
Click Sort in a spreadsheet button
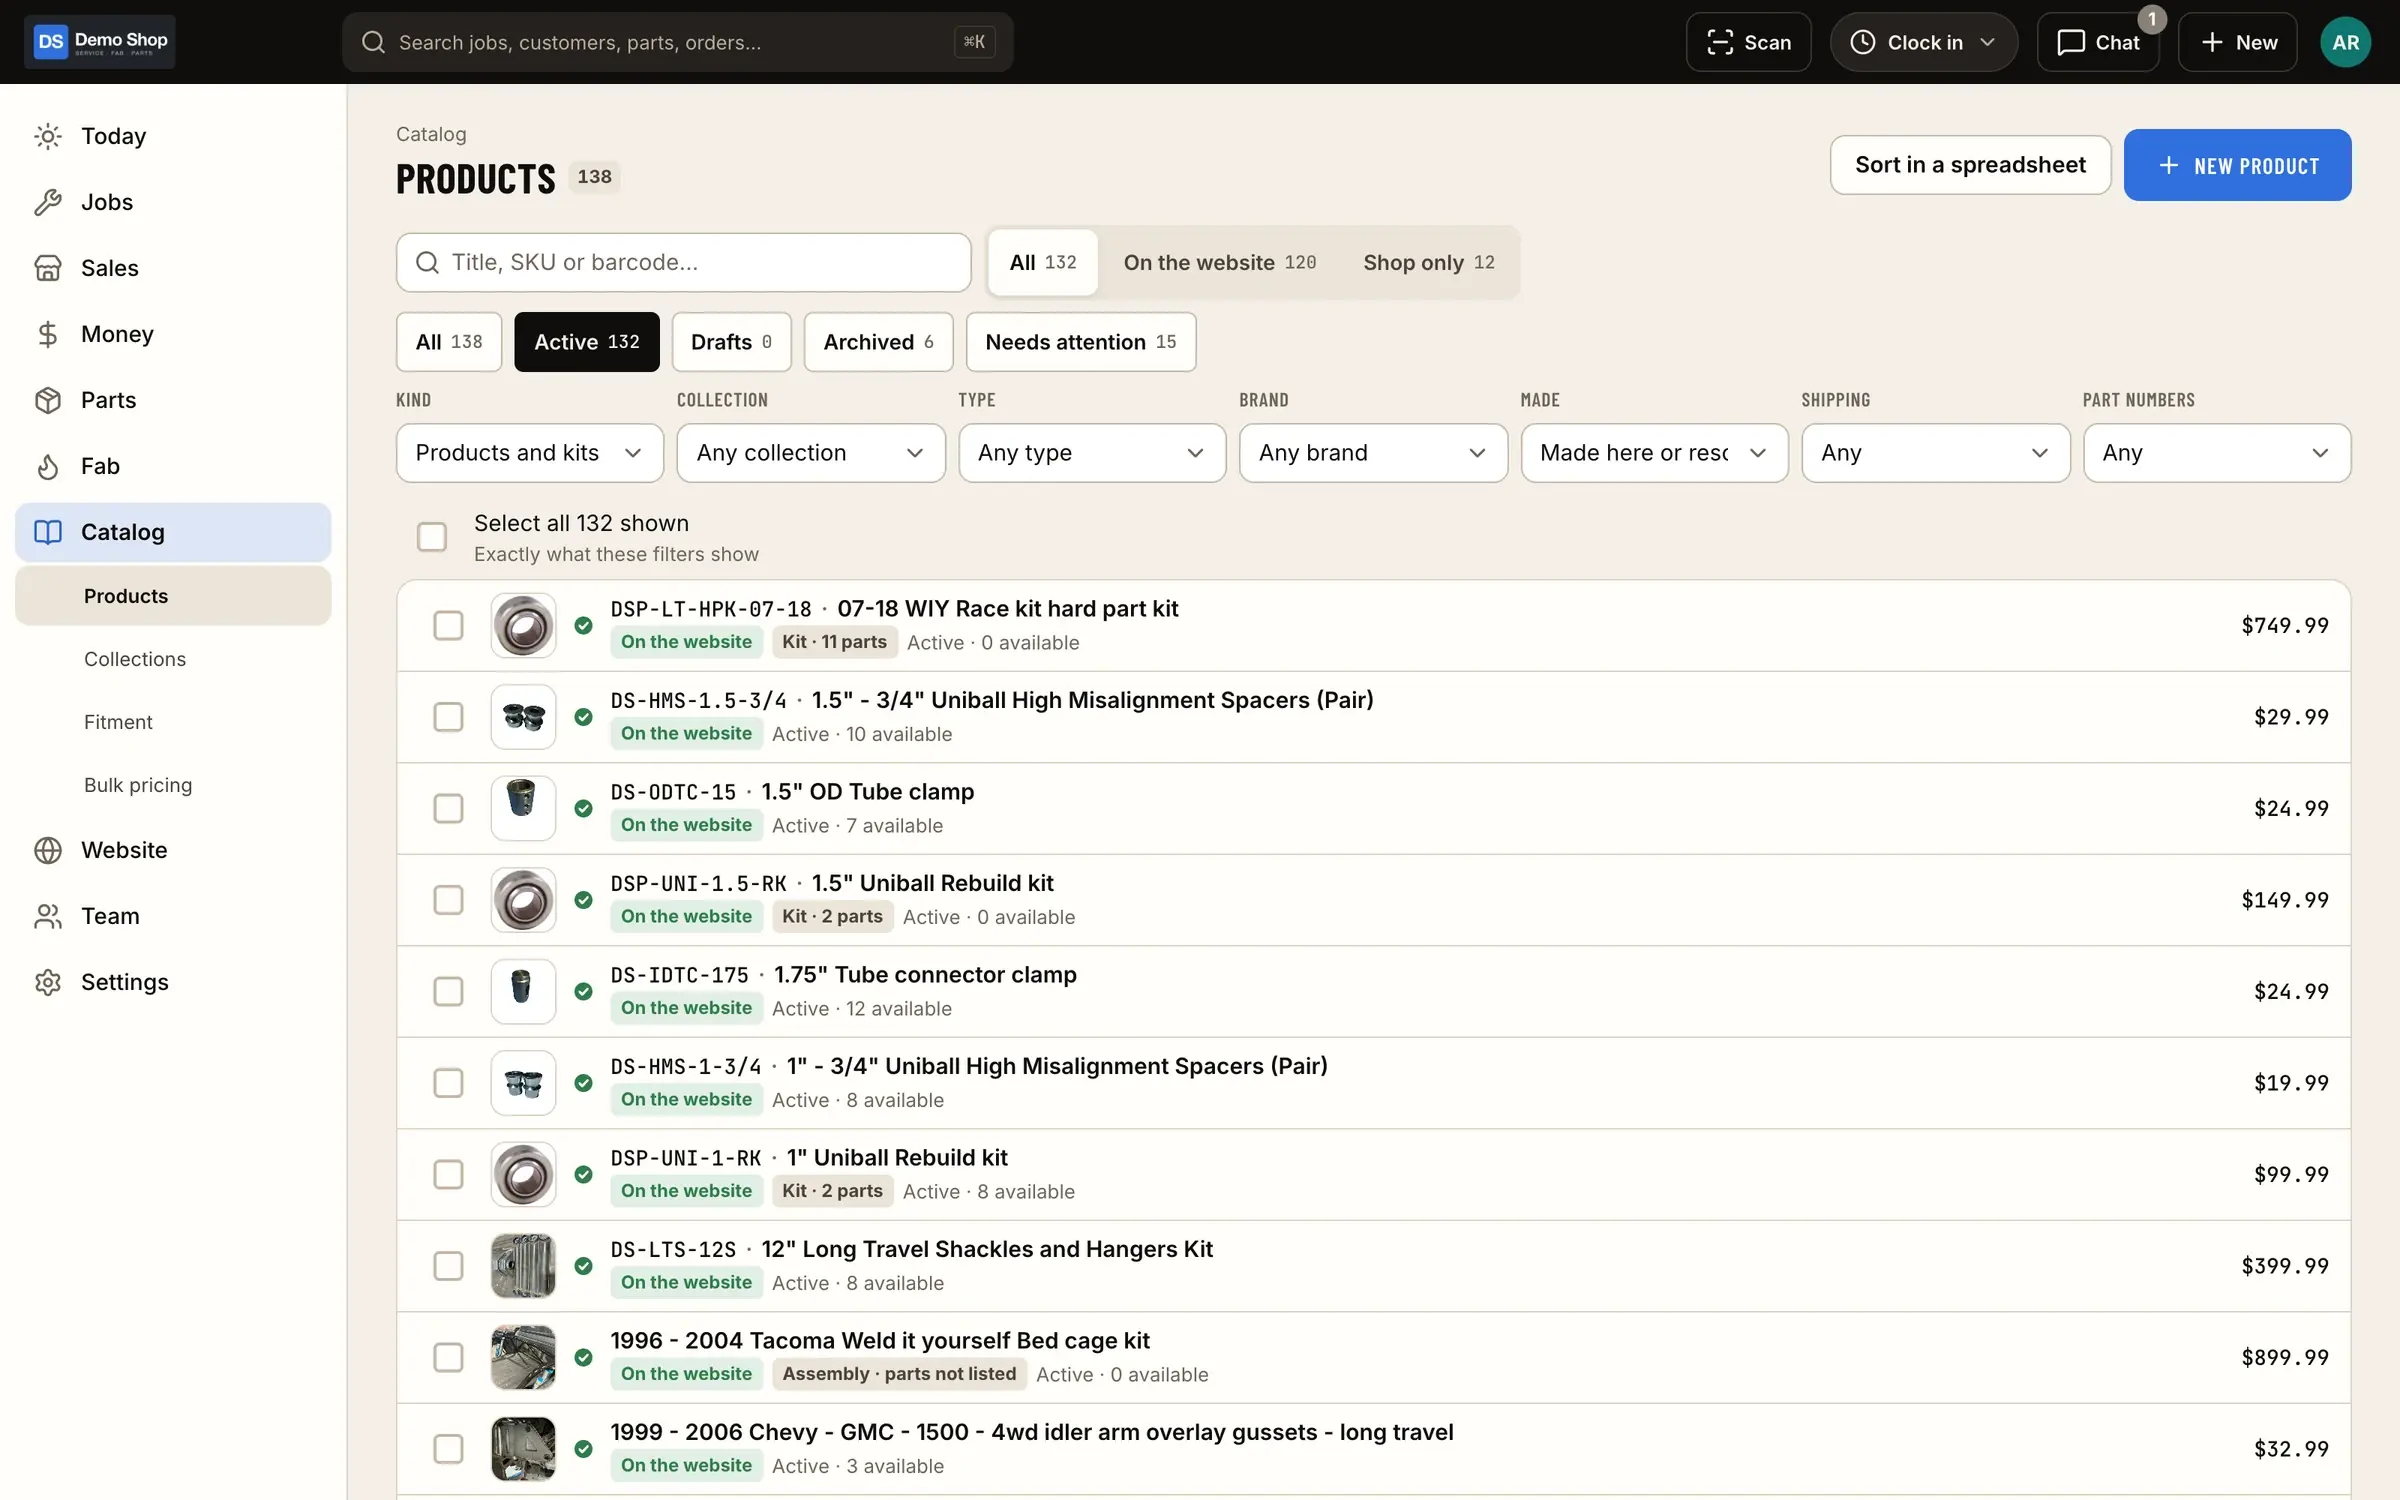(x=1970, y=165)
